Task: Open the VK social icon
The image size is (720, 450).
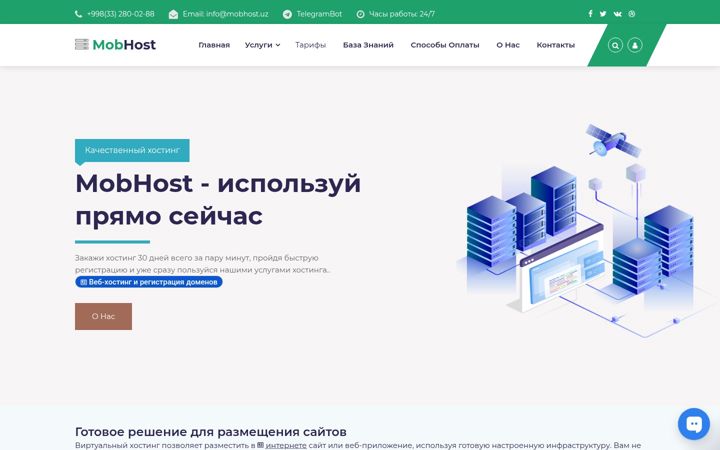Action: click(x=618, y=14)
